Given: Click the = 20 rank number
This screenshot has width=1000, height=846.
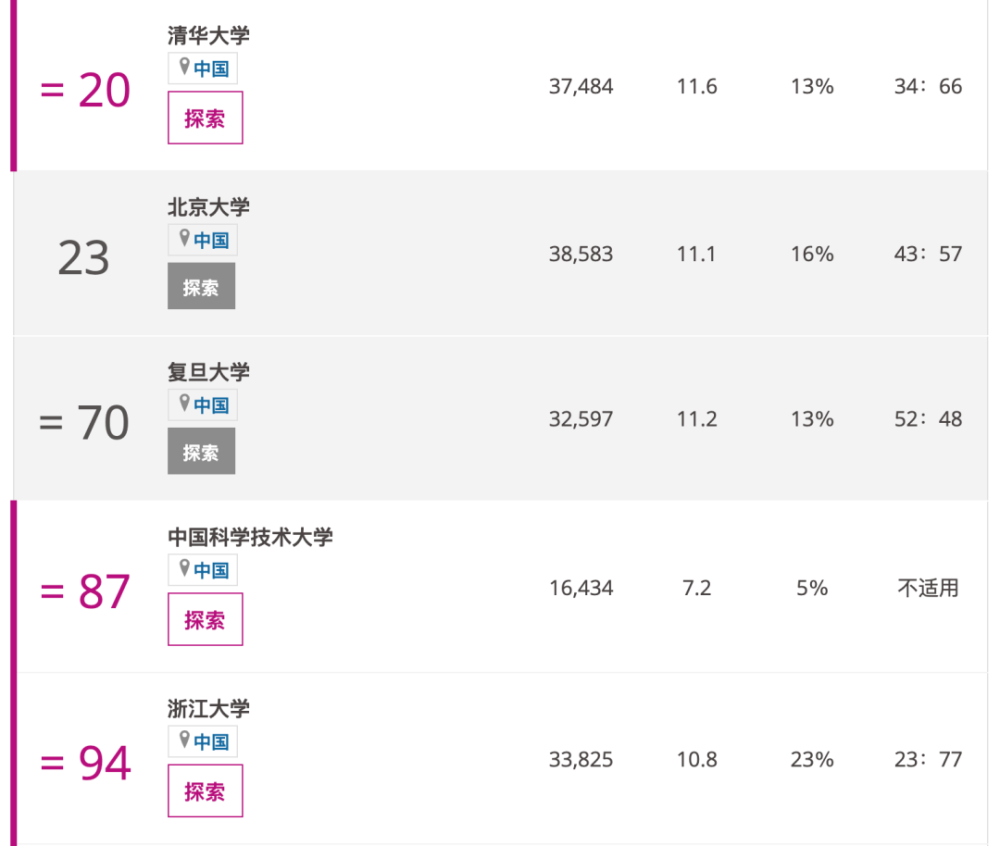Looking at the screenshot, I should point(85,90).
